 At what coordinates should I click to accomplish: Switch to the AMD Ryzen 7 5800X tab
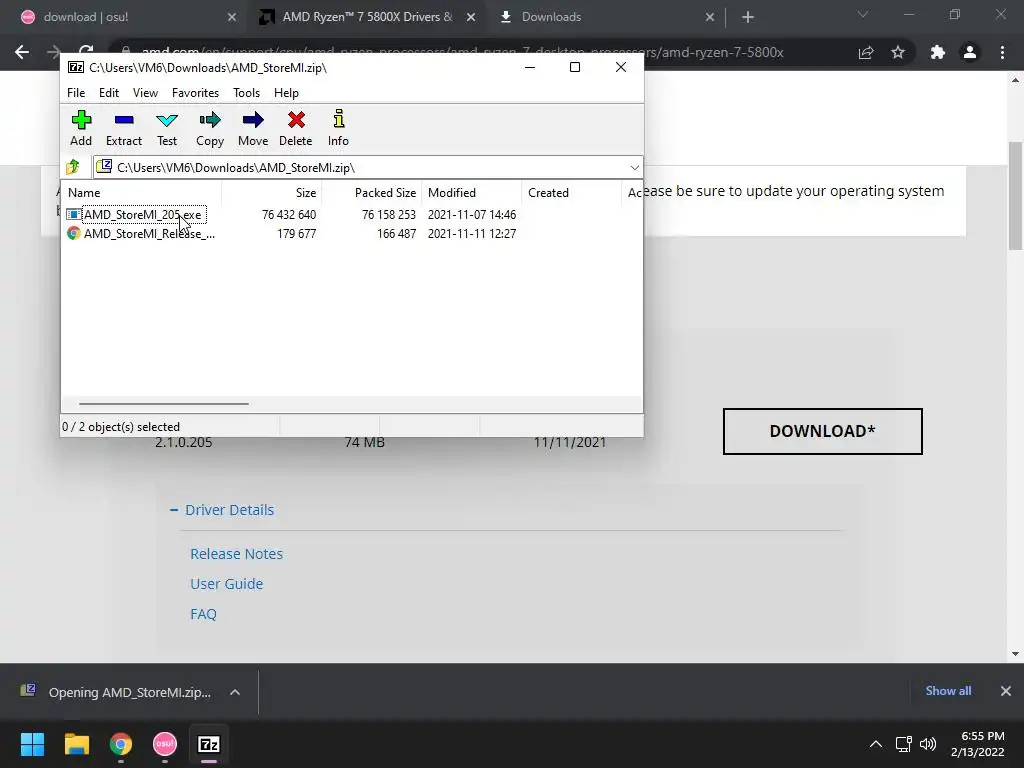(x=367, y=17)
